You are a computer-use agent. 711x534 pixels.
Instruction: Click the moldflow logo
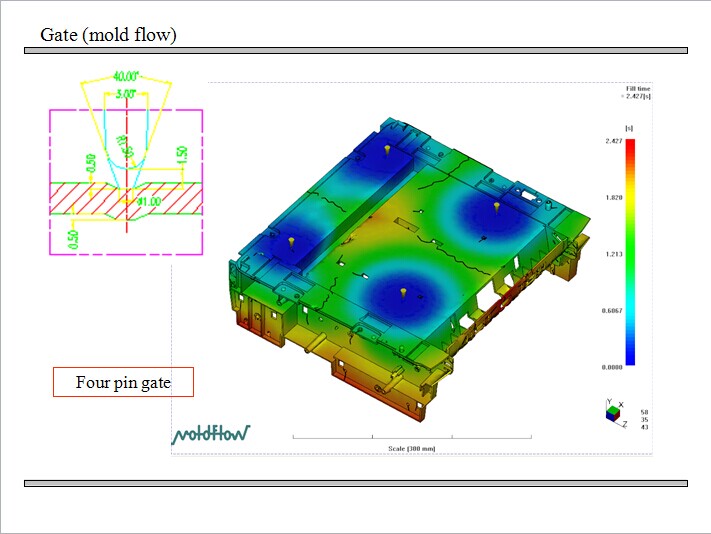tap(211, 433)
